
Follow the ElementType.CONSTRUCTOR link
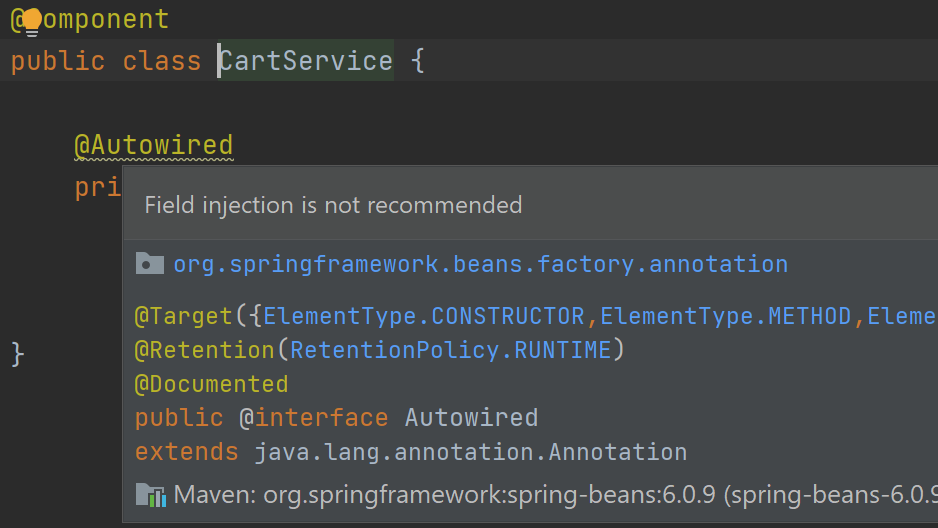click(424, 316)
